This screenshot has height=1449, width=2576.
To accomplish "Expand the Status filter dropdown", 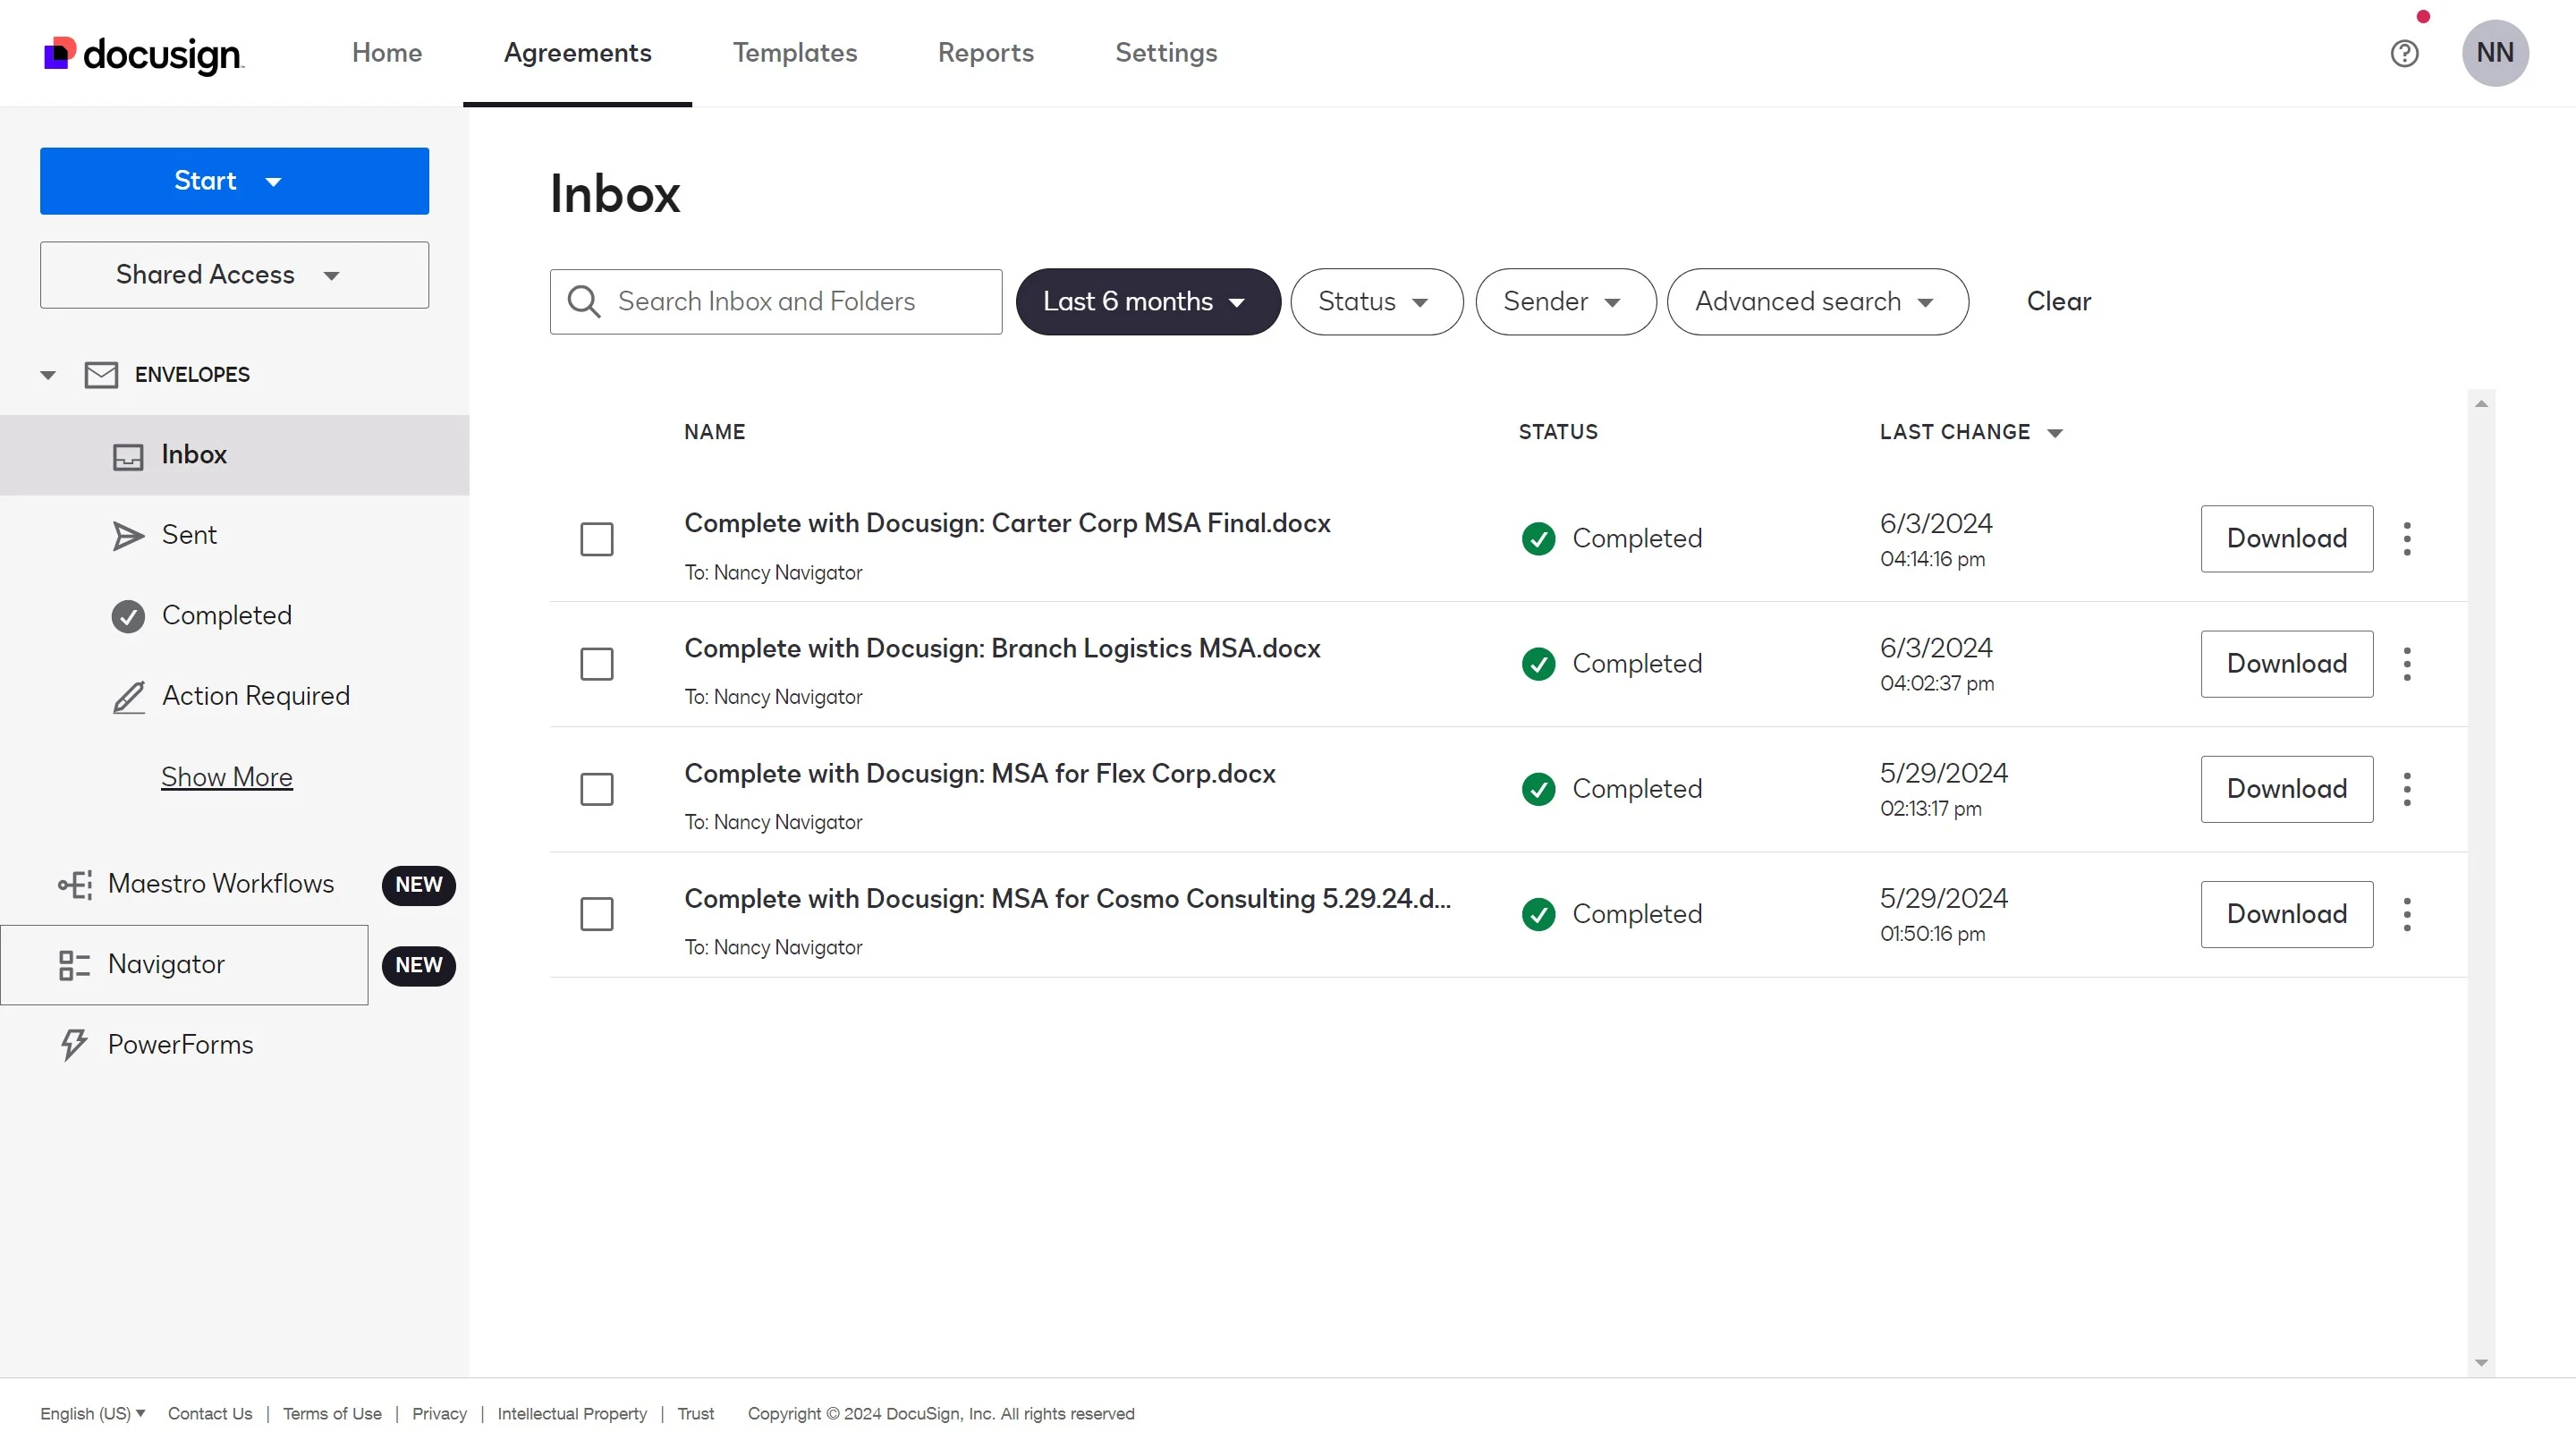I will pos(1376,301).
